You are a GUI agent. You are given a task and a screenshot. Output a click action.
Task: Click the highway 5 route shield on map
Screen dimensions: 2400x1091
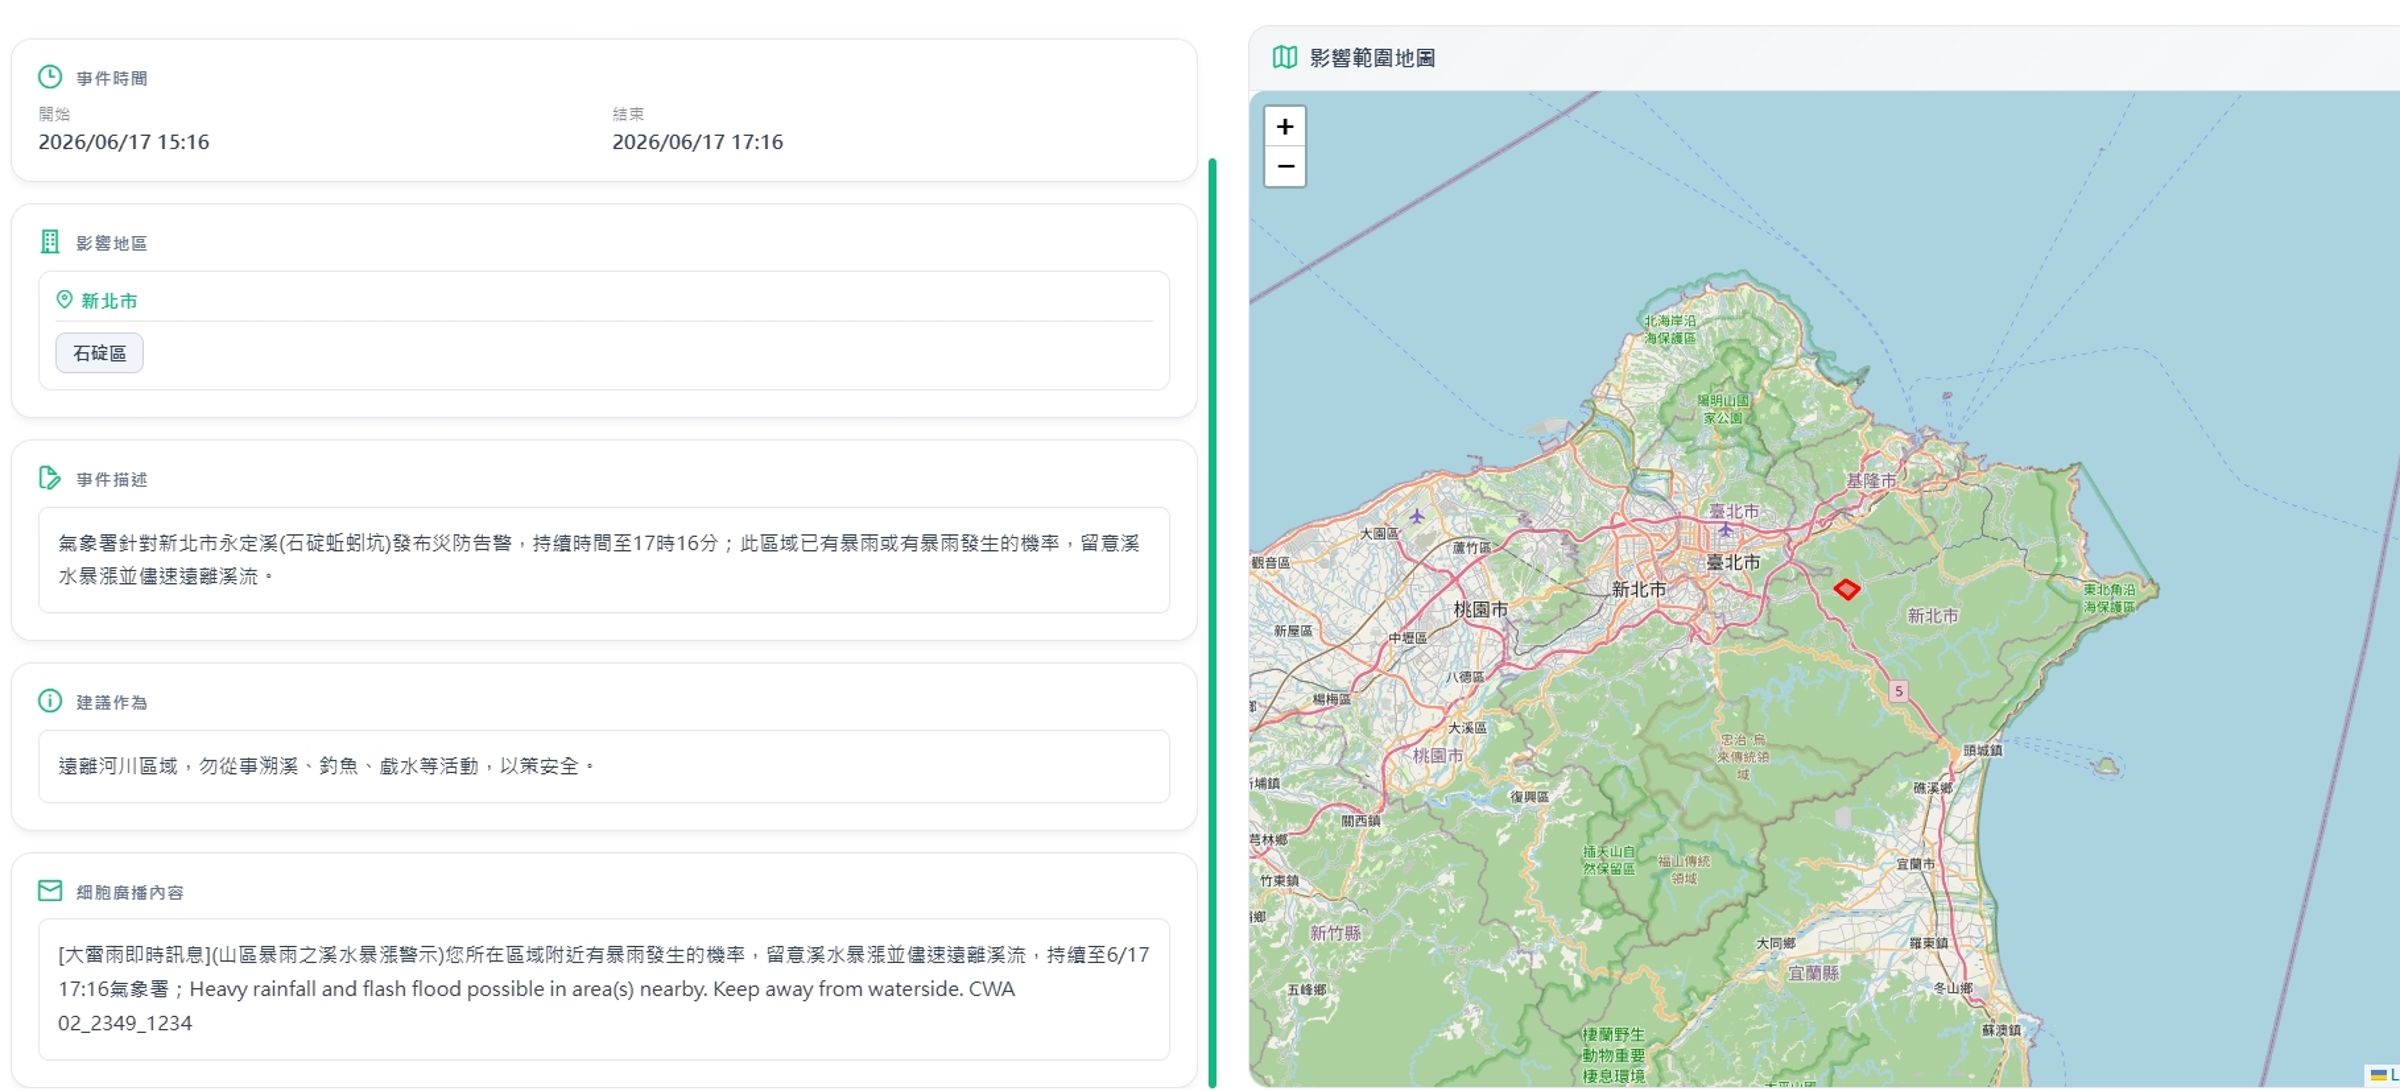1899,691
